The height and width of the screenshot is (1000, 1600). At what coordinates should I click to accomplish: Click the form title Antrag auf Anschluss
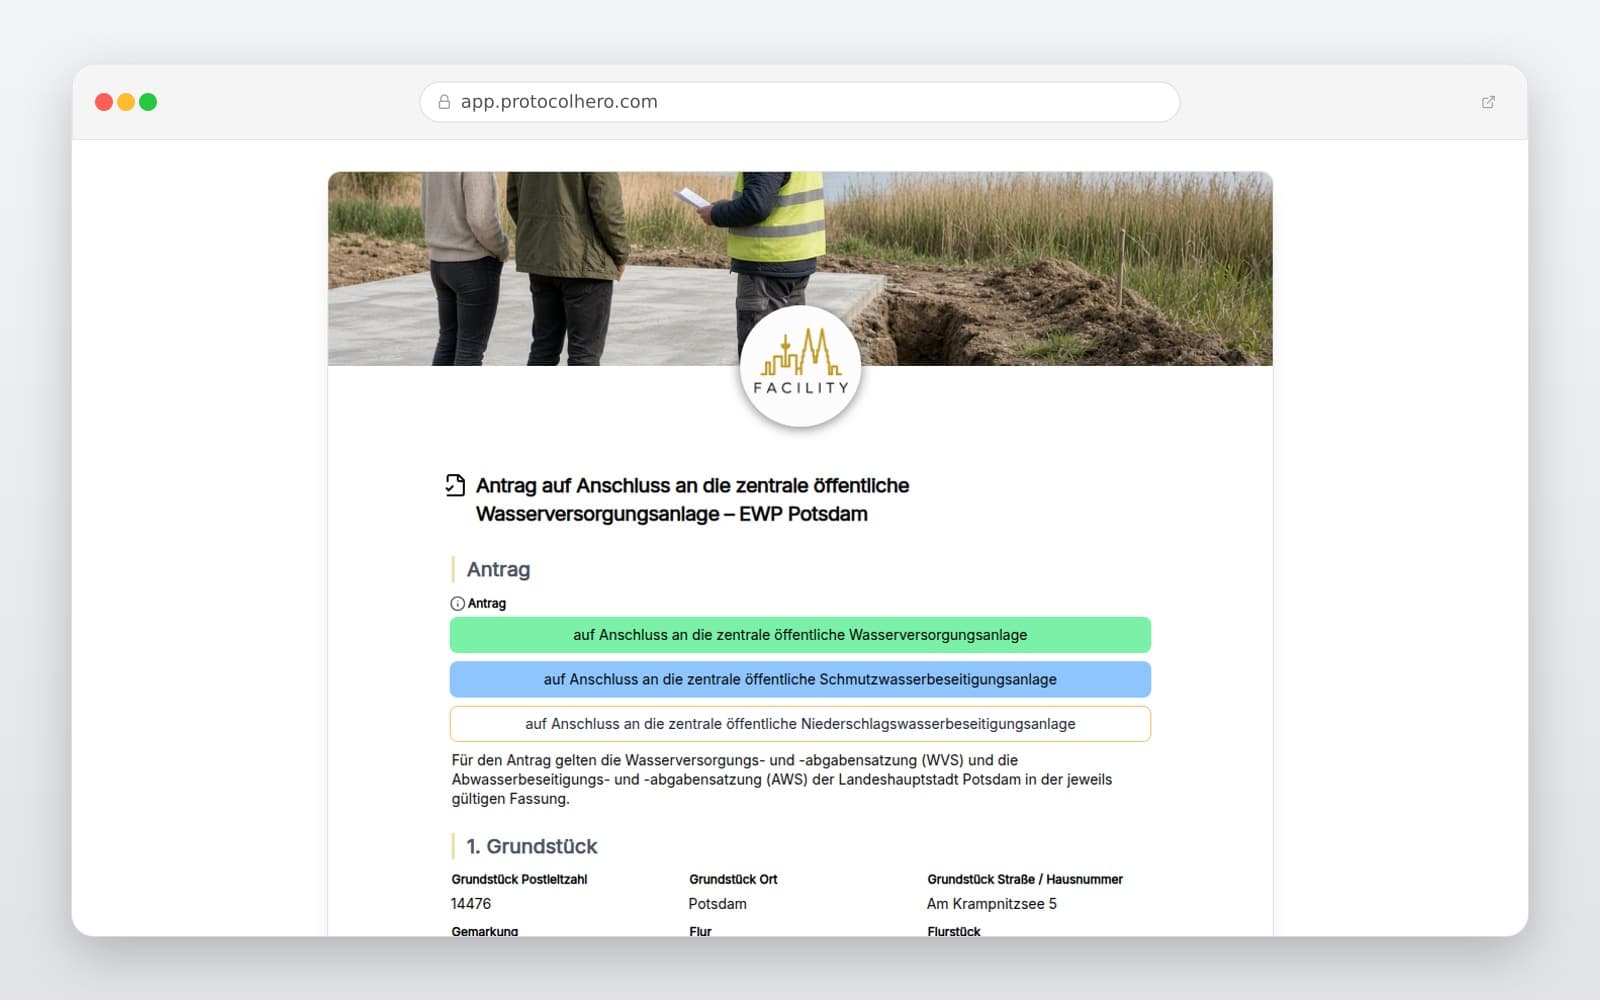pyautogui.click(x=692, y=500)
